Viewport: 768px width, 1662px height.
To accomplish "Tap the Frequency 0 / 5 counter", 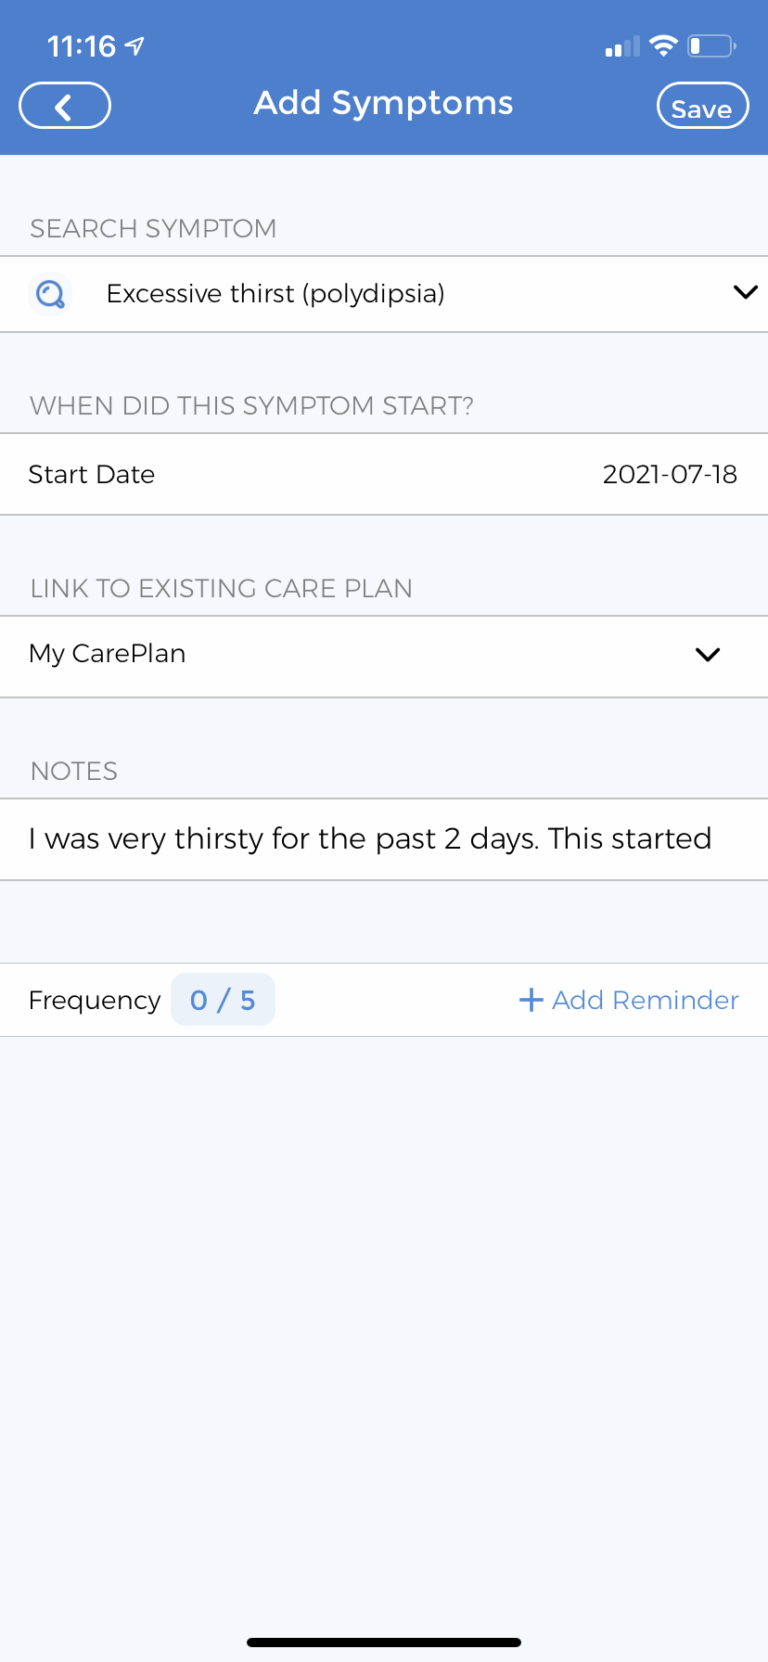I will [222, 999].
